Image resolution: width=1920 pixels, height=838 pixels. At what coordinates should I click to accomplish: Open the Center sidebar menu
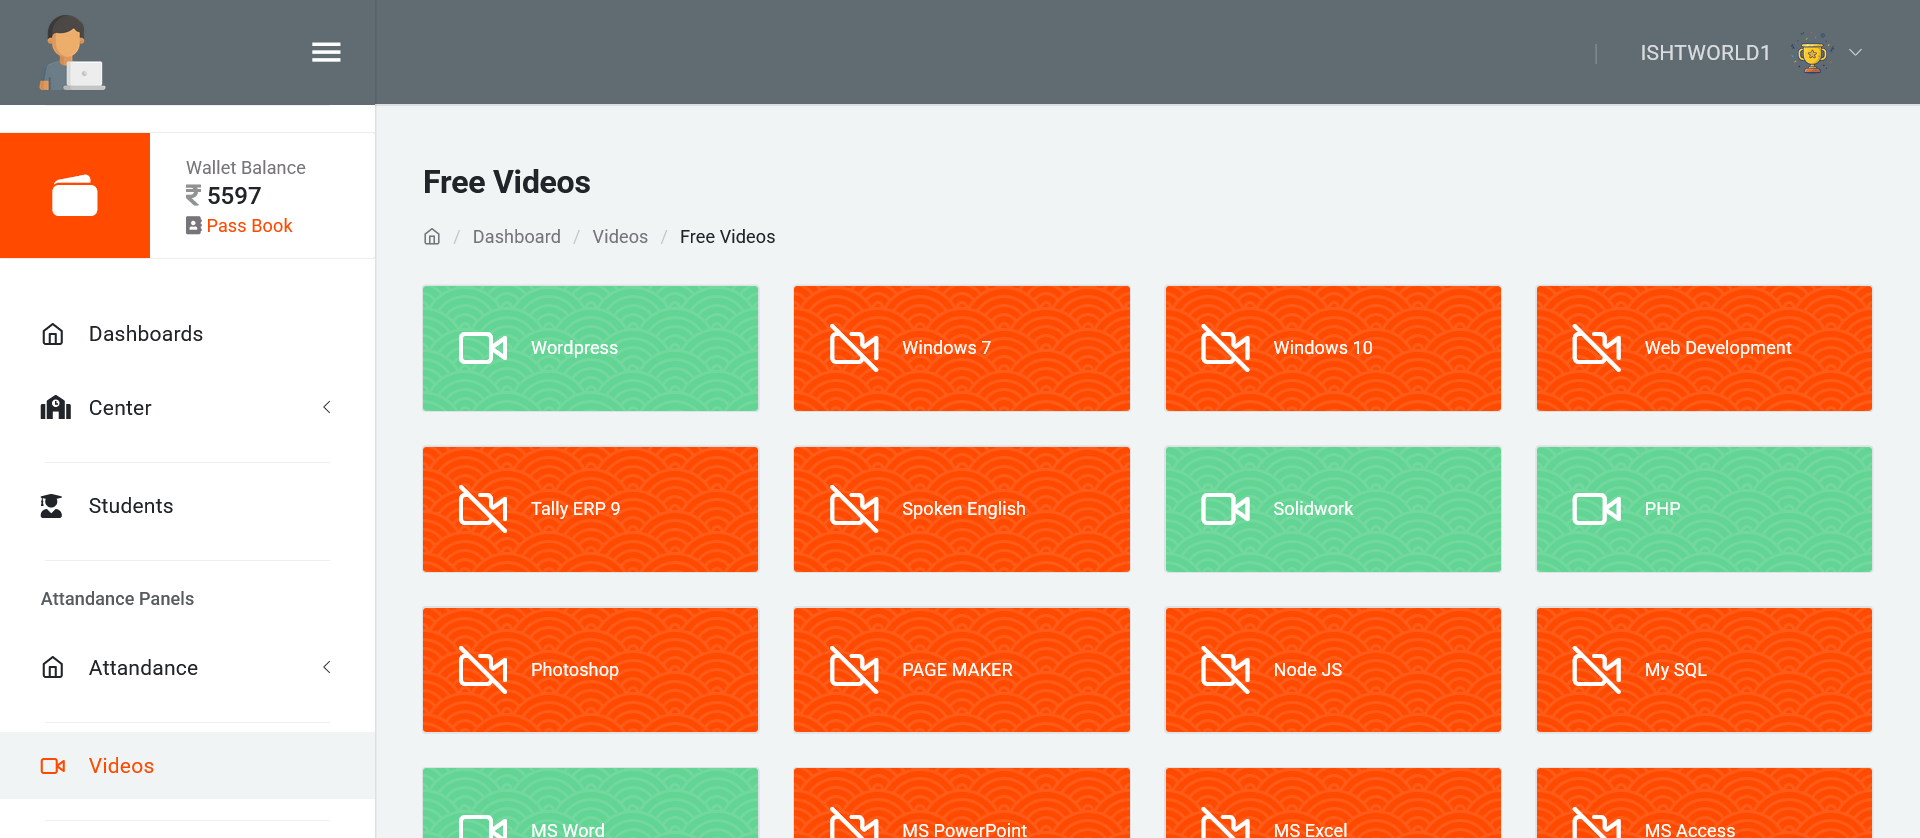[187, 408]
